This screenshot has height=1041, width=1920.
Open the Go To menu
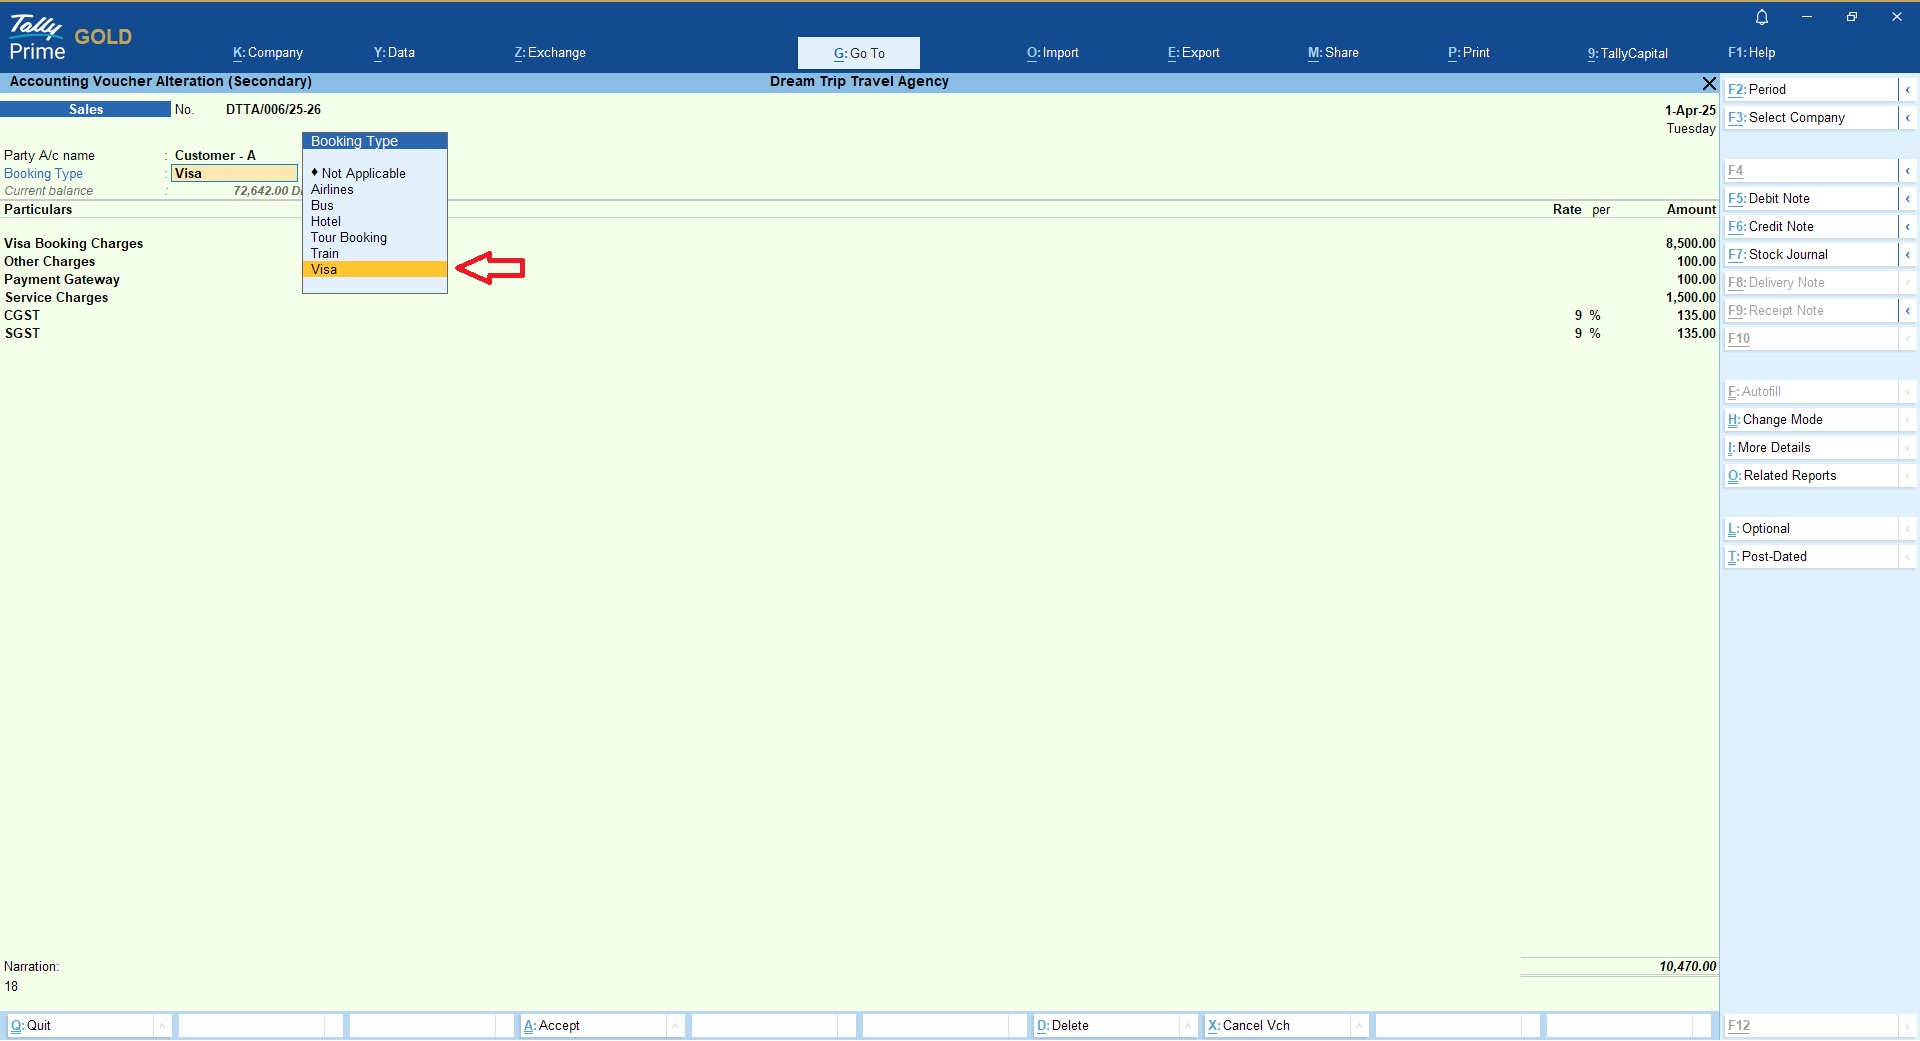click(858, 53)
